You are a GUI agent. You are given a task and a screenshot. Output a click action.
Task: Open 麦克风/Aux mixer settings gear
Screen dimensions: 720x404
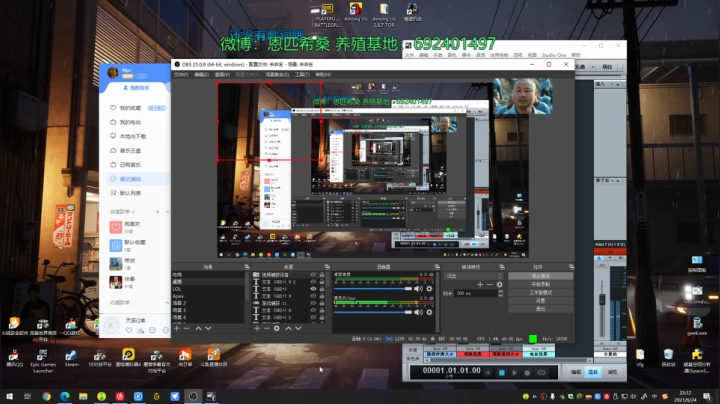coord(429,312)
